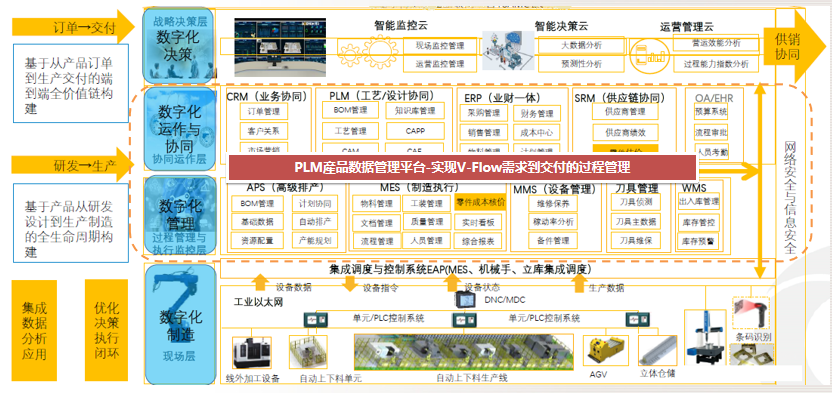This screenshot has height=393, width=832.
Task: Click the 自动上下料单元 cell icon
Action: tap(308, 352)
